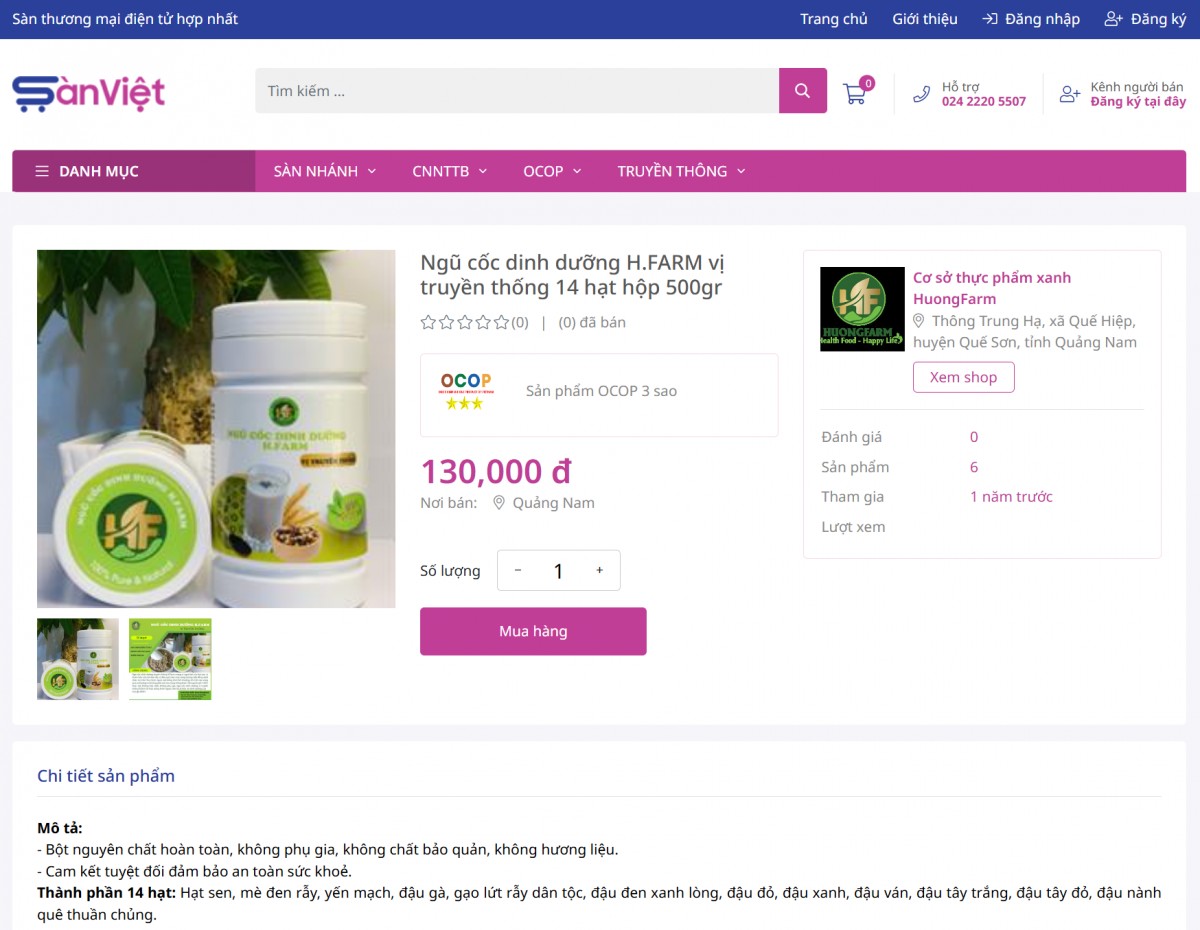Image resolution: width=1200 pixels, height=930 pixels.
Task: Click the Tìm kiếm search field
Action: pos(517,91)
